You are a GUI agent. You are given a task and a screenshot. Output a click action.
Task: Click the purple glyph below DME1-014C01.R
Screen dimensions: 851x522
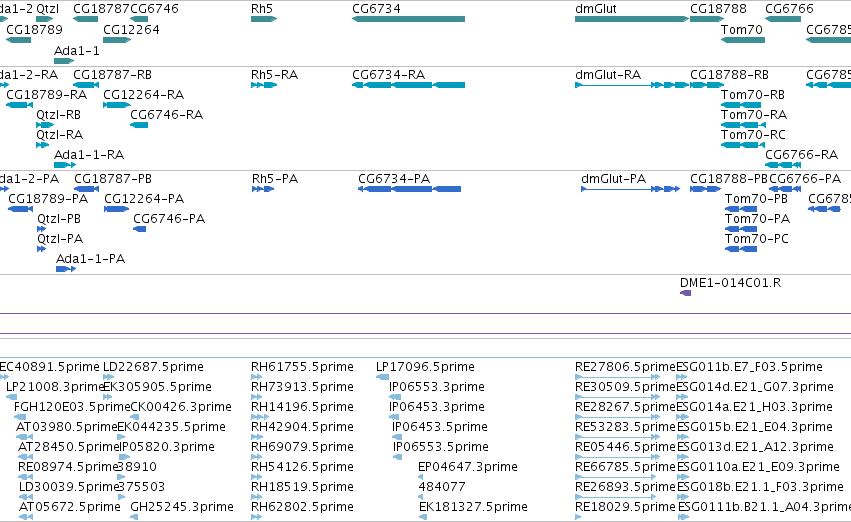click(685, 294)
